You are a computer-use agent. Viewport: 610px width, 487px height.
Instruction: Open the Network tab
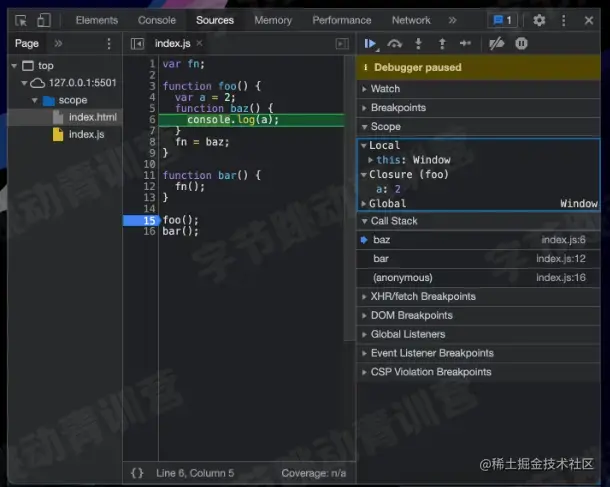[x=411, y=20]
